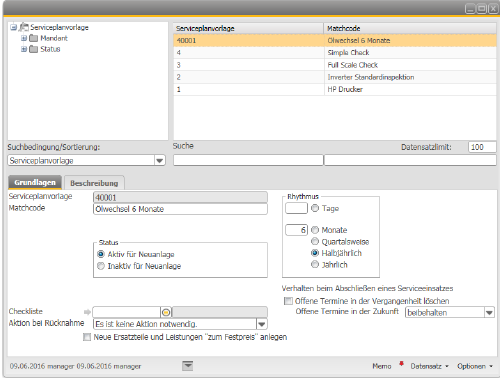Click Mandant tree label
502x378 pixels.
54,38
